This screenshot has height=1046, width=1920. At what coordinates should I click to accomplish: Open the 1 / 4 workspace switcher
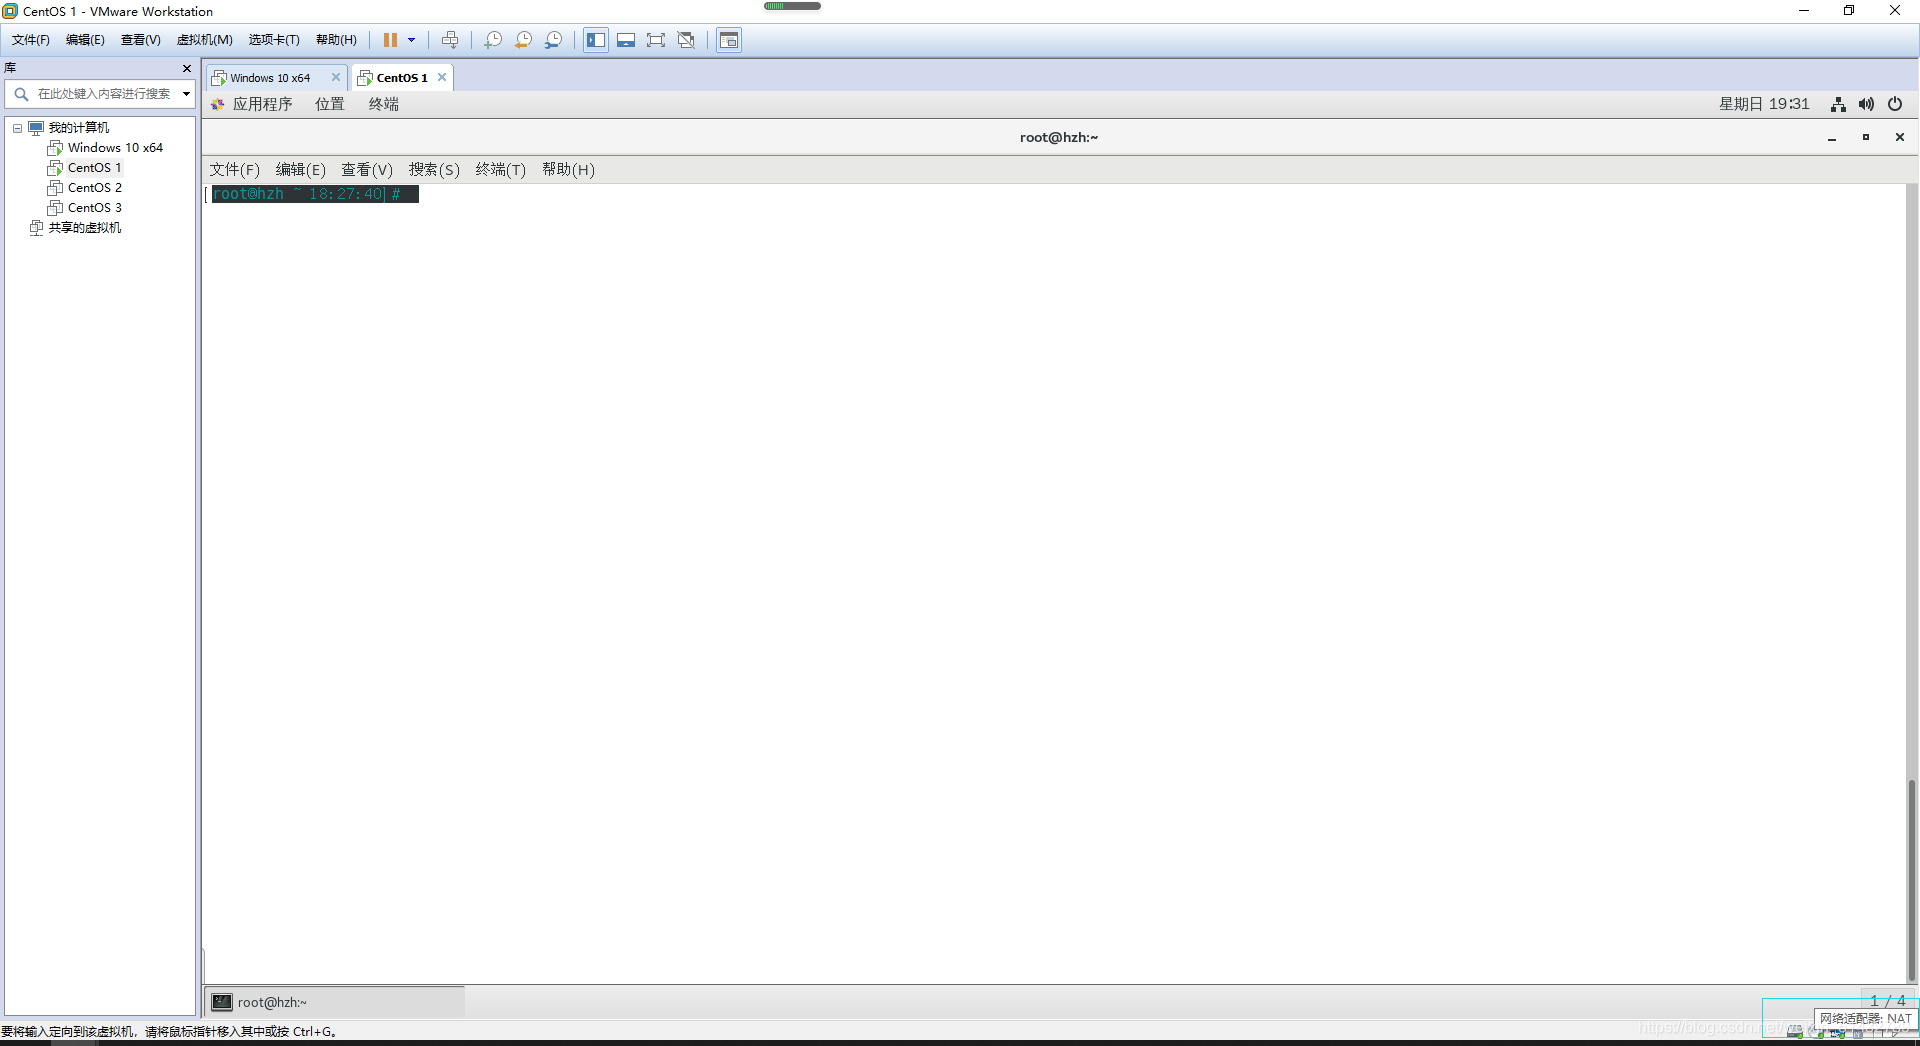click(x=1888, y=1000)
